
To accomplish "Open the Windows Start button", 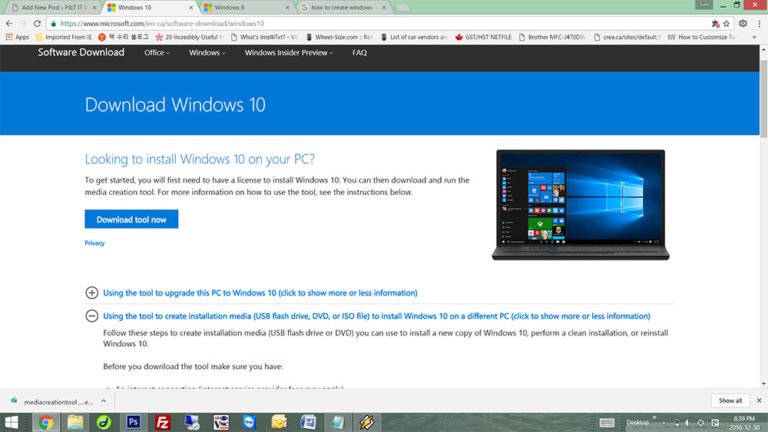I will 12,422.
